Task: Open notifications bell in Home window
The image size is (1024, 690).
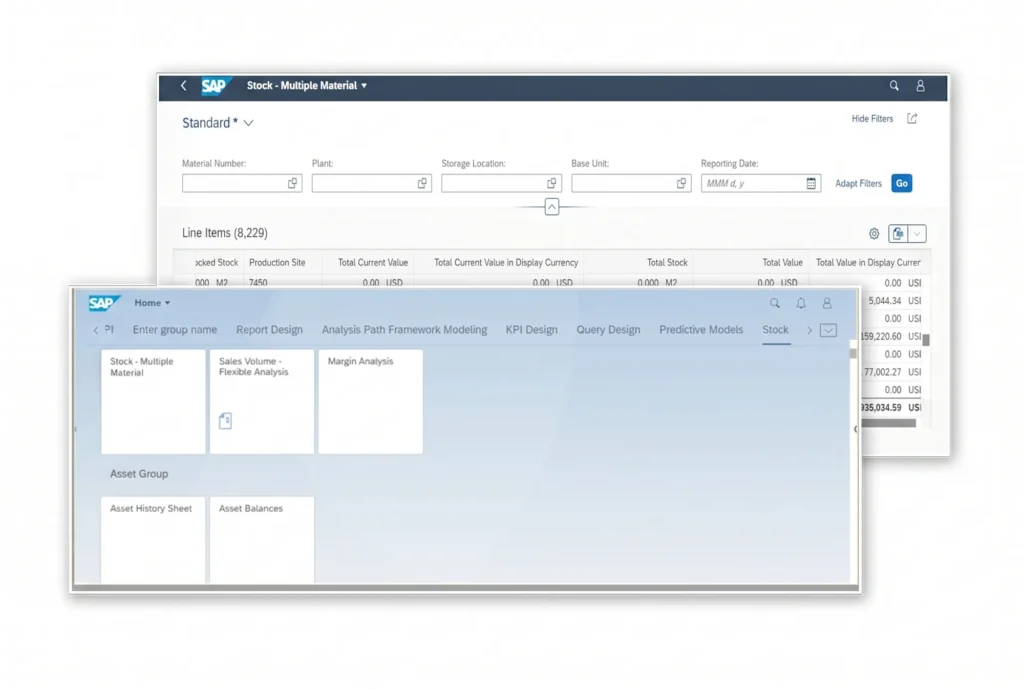Action: [801, 303]
